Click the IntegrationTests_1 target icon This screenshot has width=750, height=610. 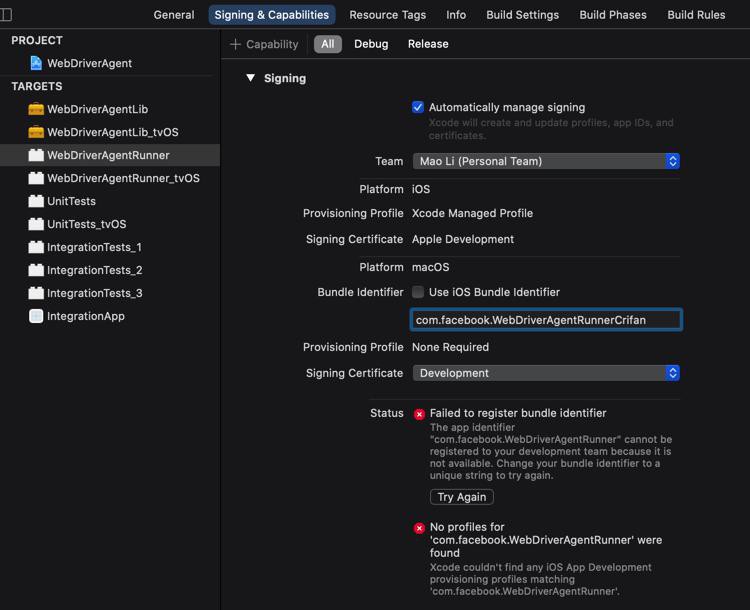coord(36,247)
